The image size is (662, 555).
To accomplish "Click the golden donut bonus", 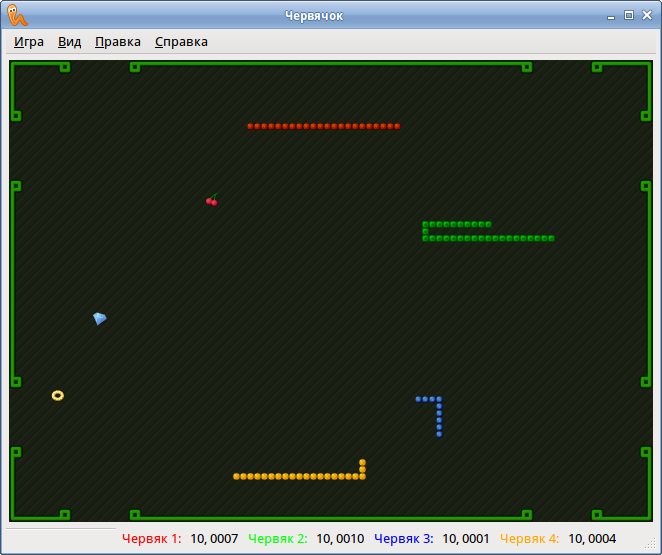I will (58, 396).
